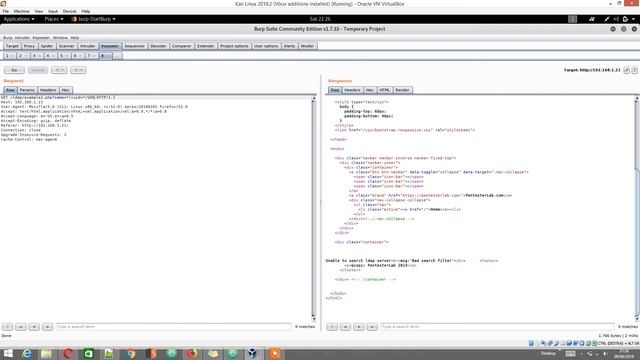This screenshot has width=640, height=360.
Task: Open the Help menu of Burp Suite
Action: click(75, 38)
